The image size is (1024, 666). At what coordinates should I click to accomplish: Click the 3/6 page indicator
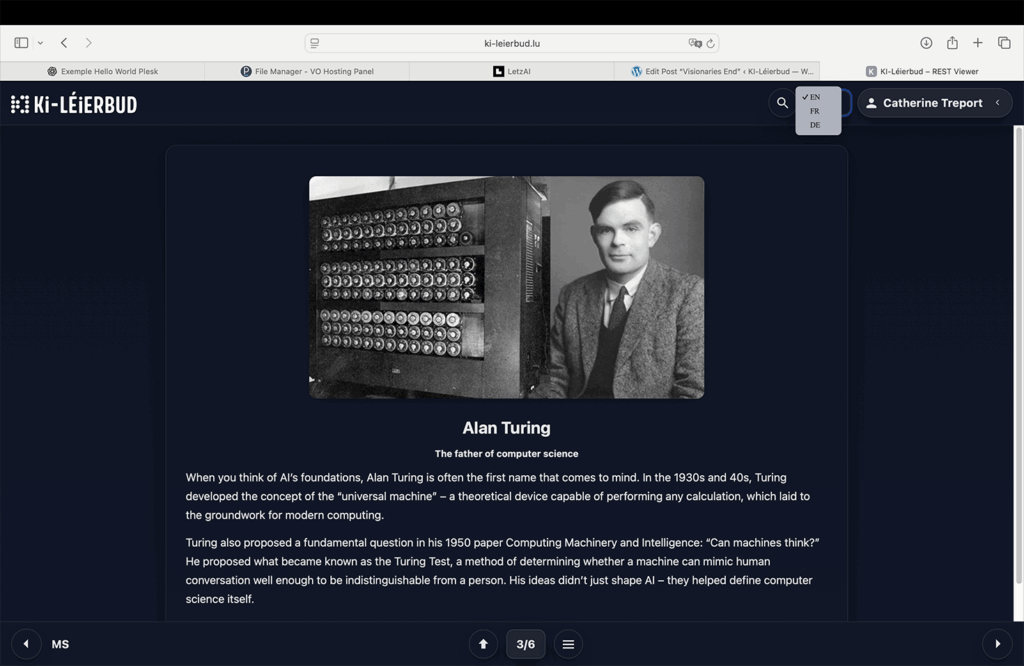point(525,644)
